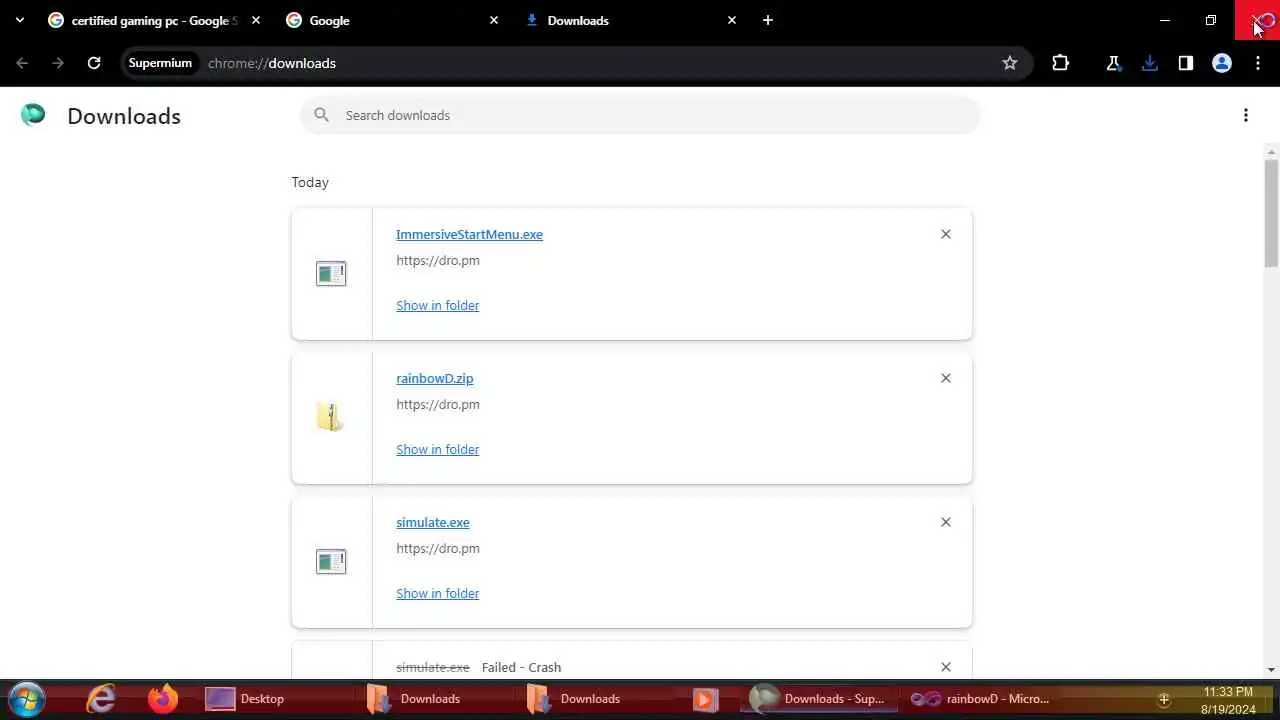The image size is (1280, 720).
Task: Open the Windows Start orb
Action: [27, 699]
